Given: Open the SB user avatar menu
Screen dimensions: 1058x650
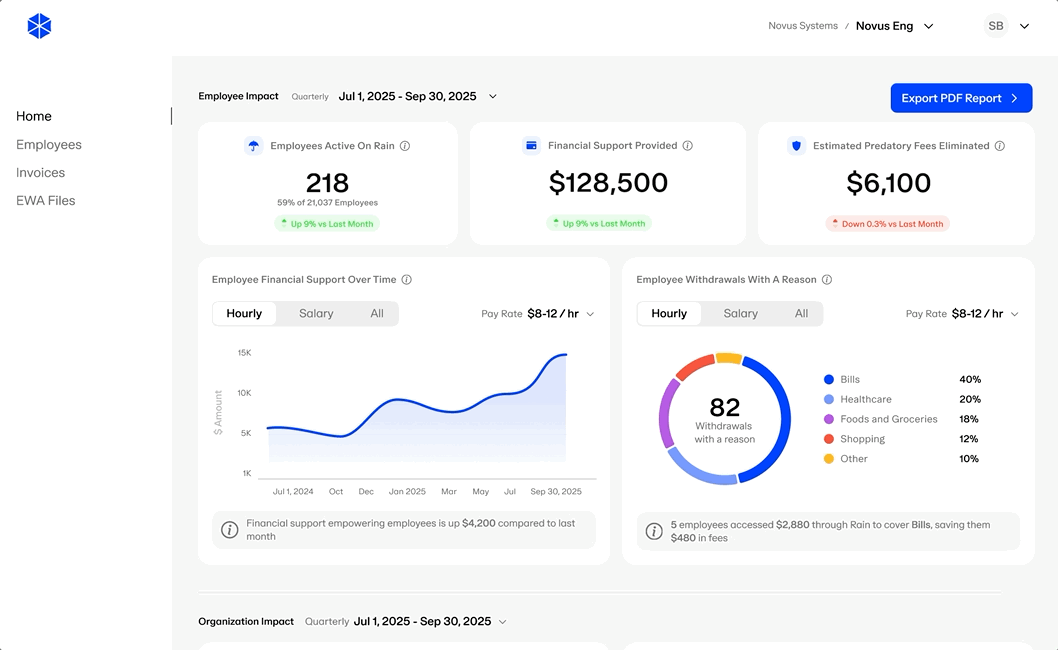Looking at the screenshot, I should 995,26.
